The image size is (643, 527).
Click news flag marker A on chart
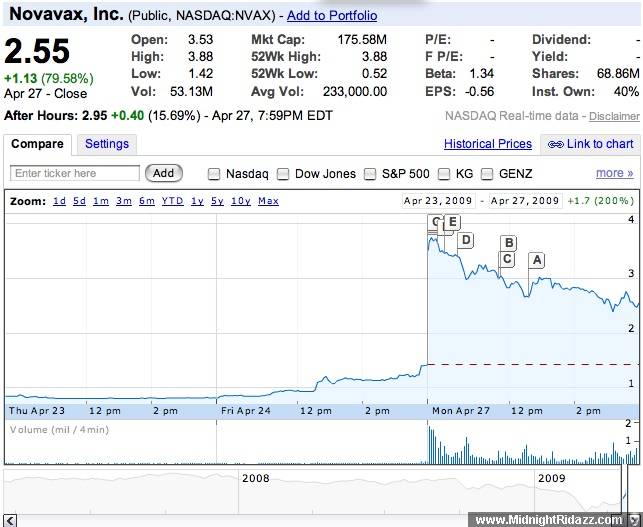pyautogui.click(x=536, y=260)
